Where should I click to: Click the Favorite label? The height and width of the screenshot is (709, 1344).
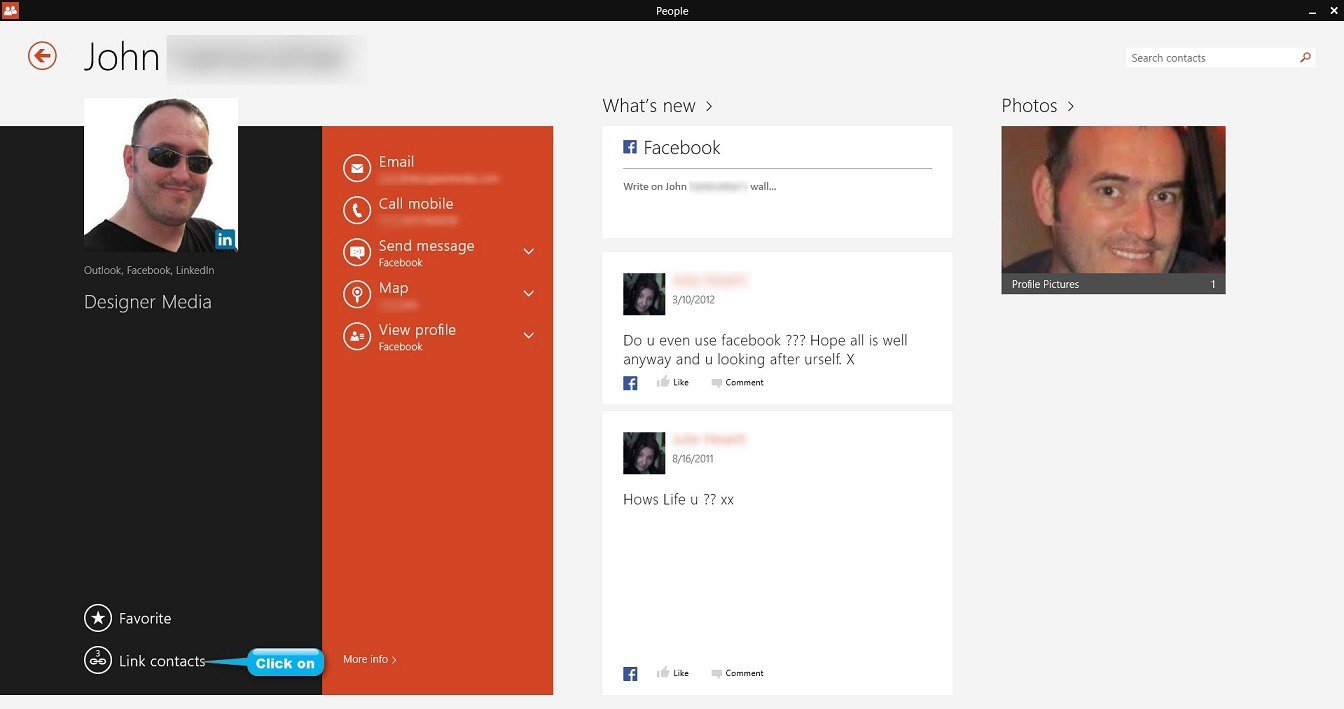coord(145,618)
